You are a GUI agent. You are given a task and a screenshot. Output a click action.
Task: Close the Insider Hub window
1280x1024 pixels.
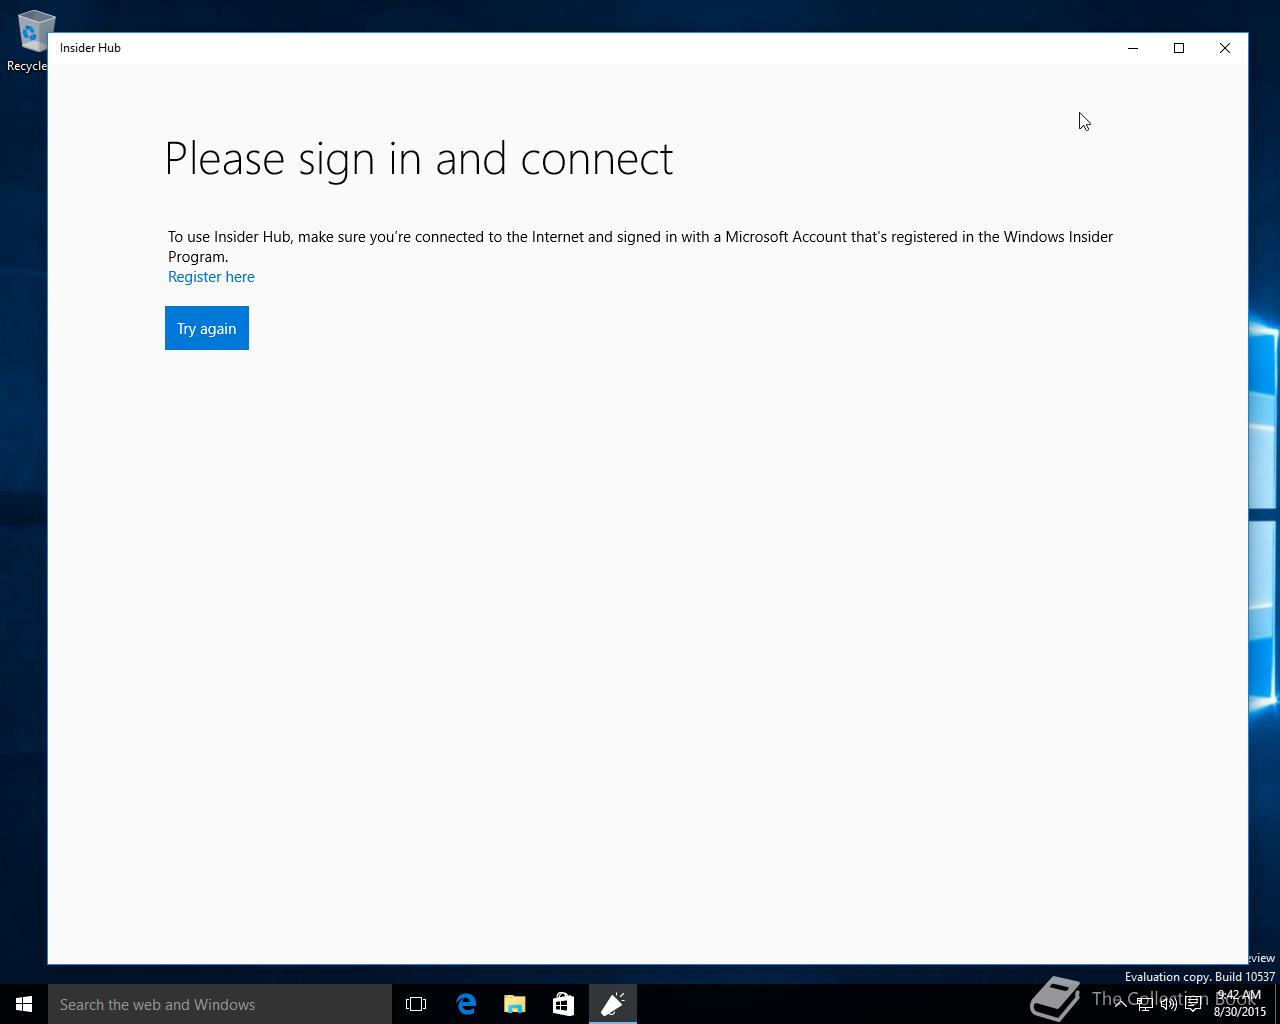1225,48
